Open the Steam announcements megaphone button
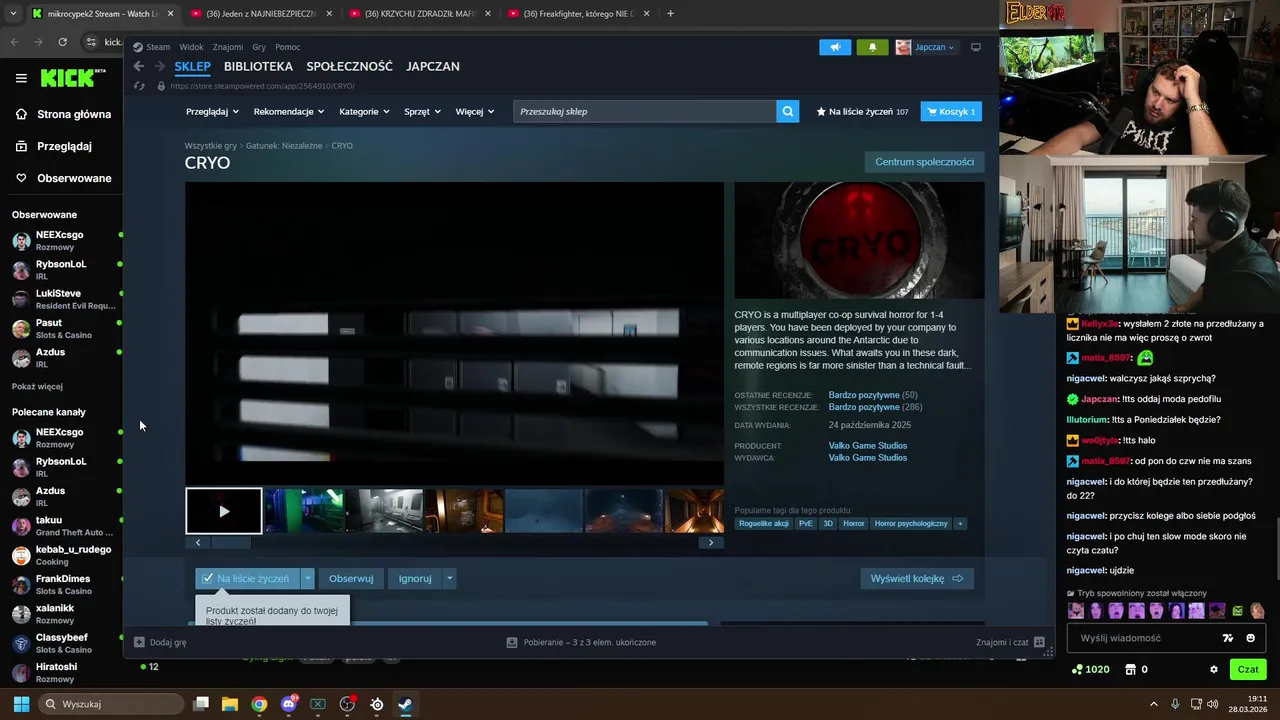This screenshot has height=720, width=1280. [x=835, y=47]
